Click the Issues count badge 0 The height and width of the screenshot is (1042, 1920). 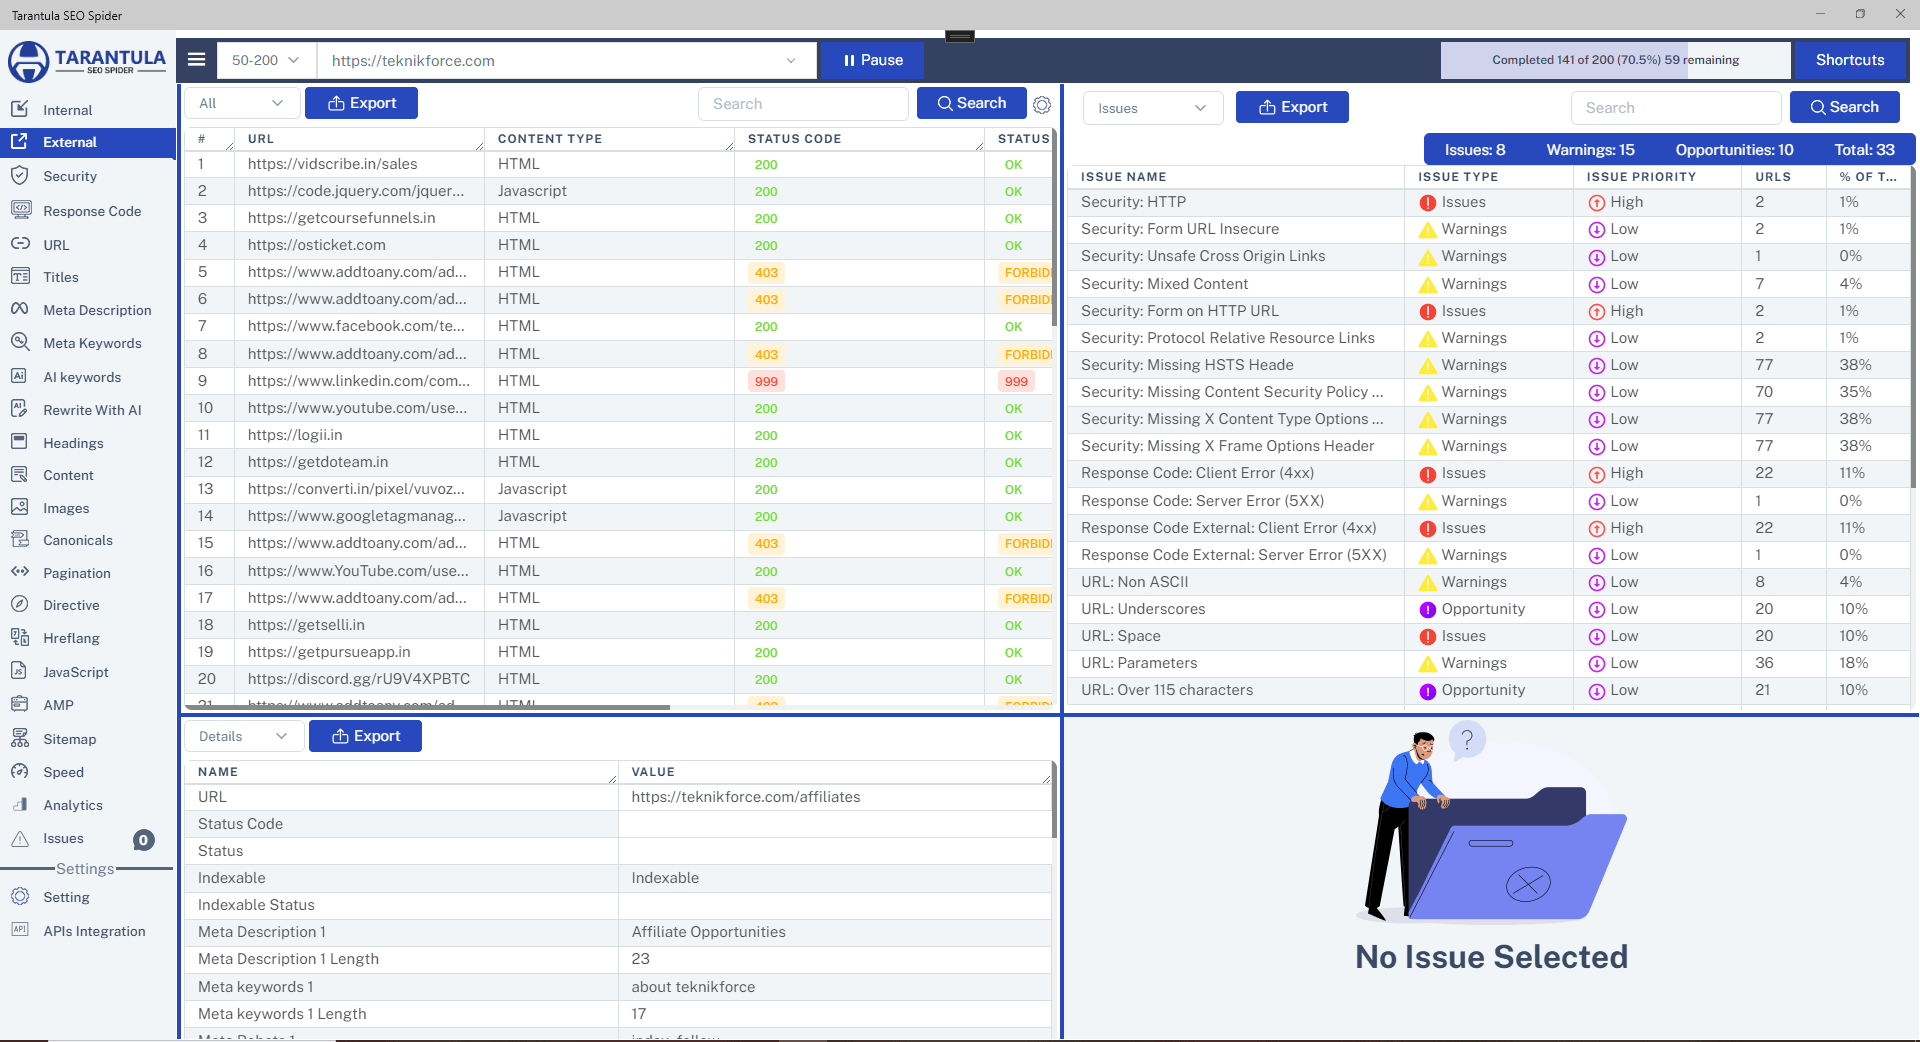pyautogui.click(x=144, y=840)
